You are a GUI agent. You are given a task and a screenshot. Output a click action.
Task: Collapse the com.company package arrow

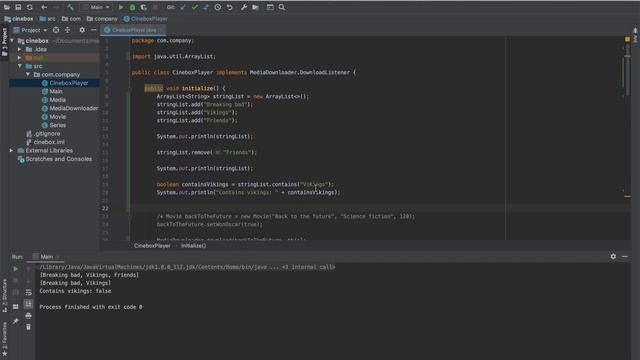pos(28,75)
